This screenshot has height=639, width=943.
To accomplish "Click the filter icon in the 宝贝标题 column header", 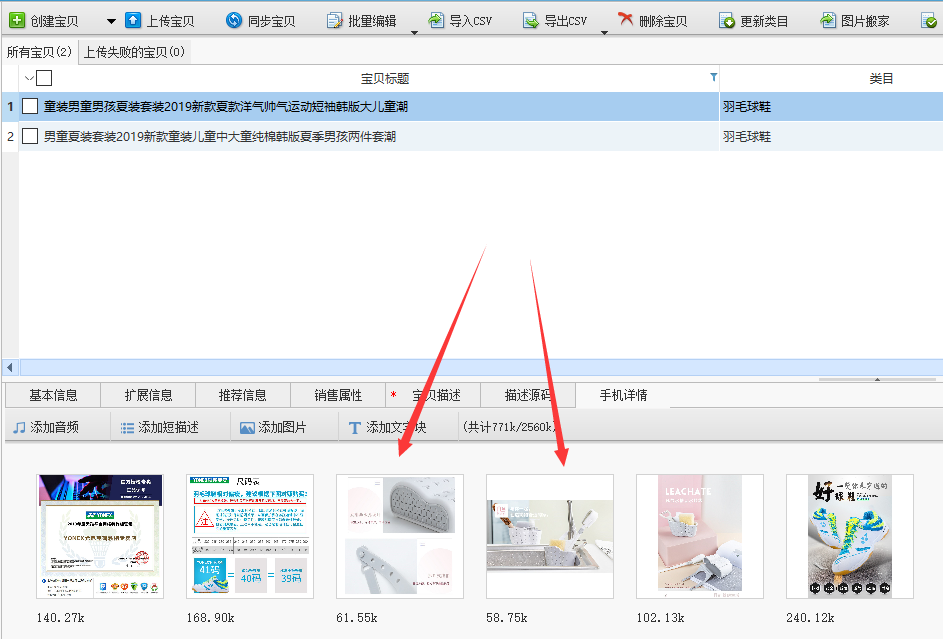I will click(x=713, y=77).
